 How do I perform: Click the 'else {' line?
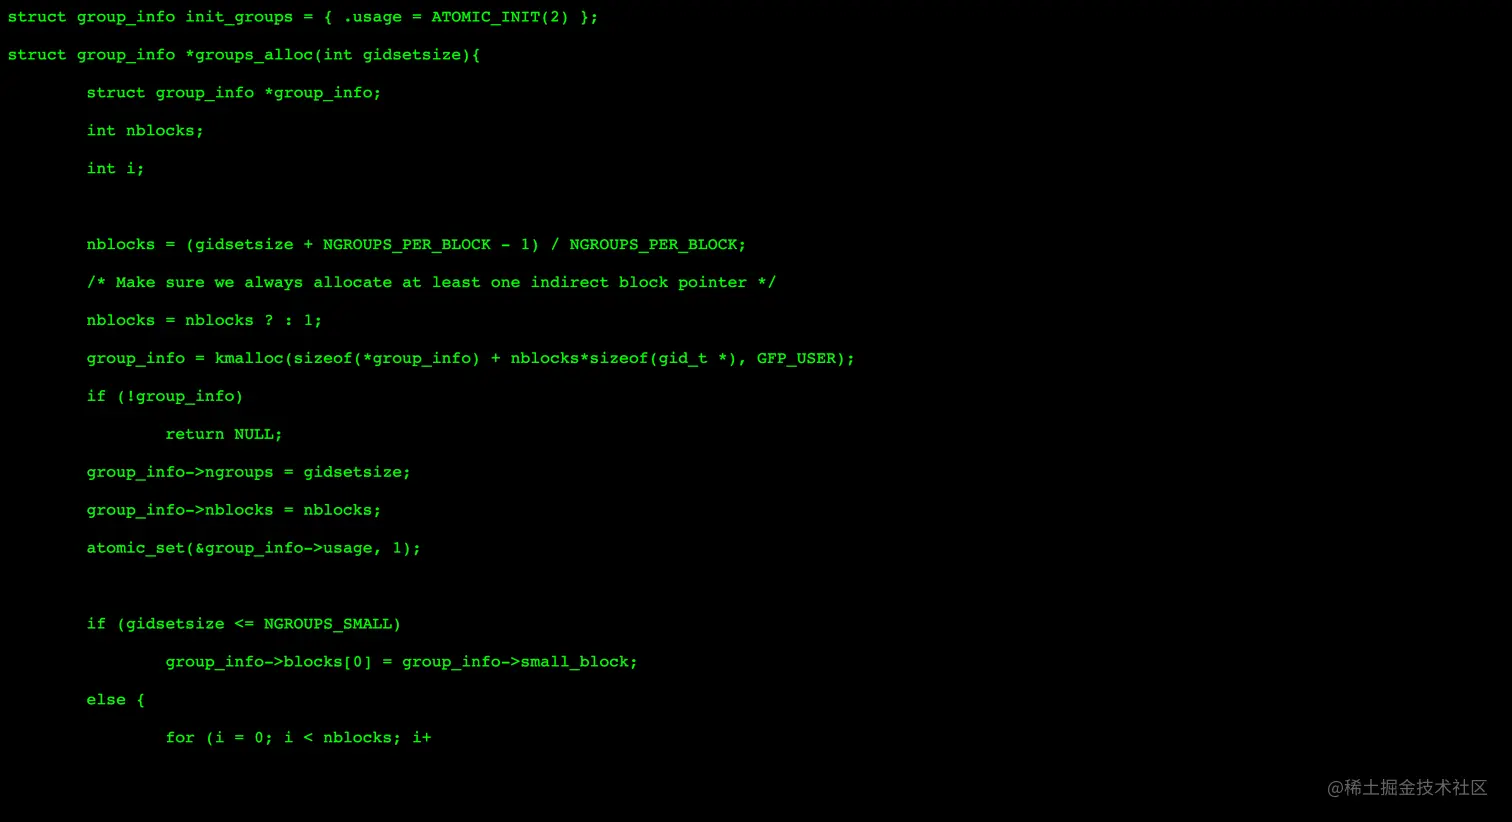coord(115,701)
